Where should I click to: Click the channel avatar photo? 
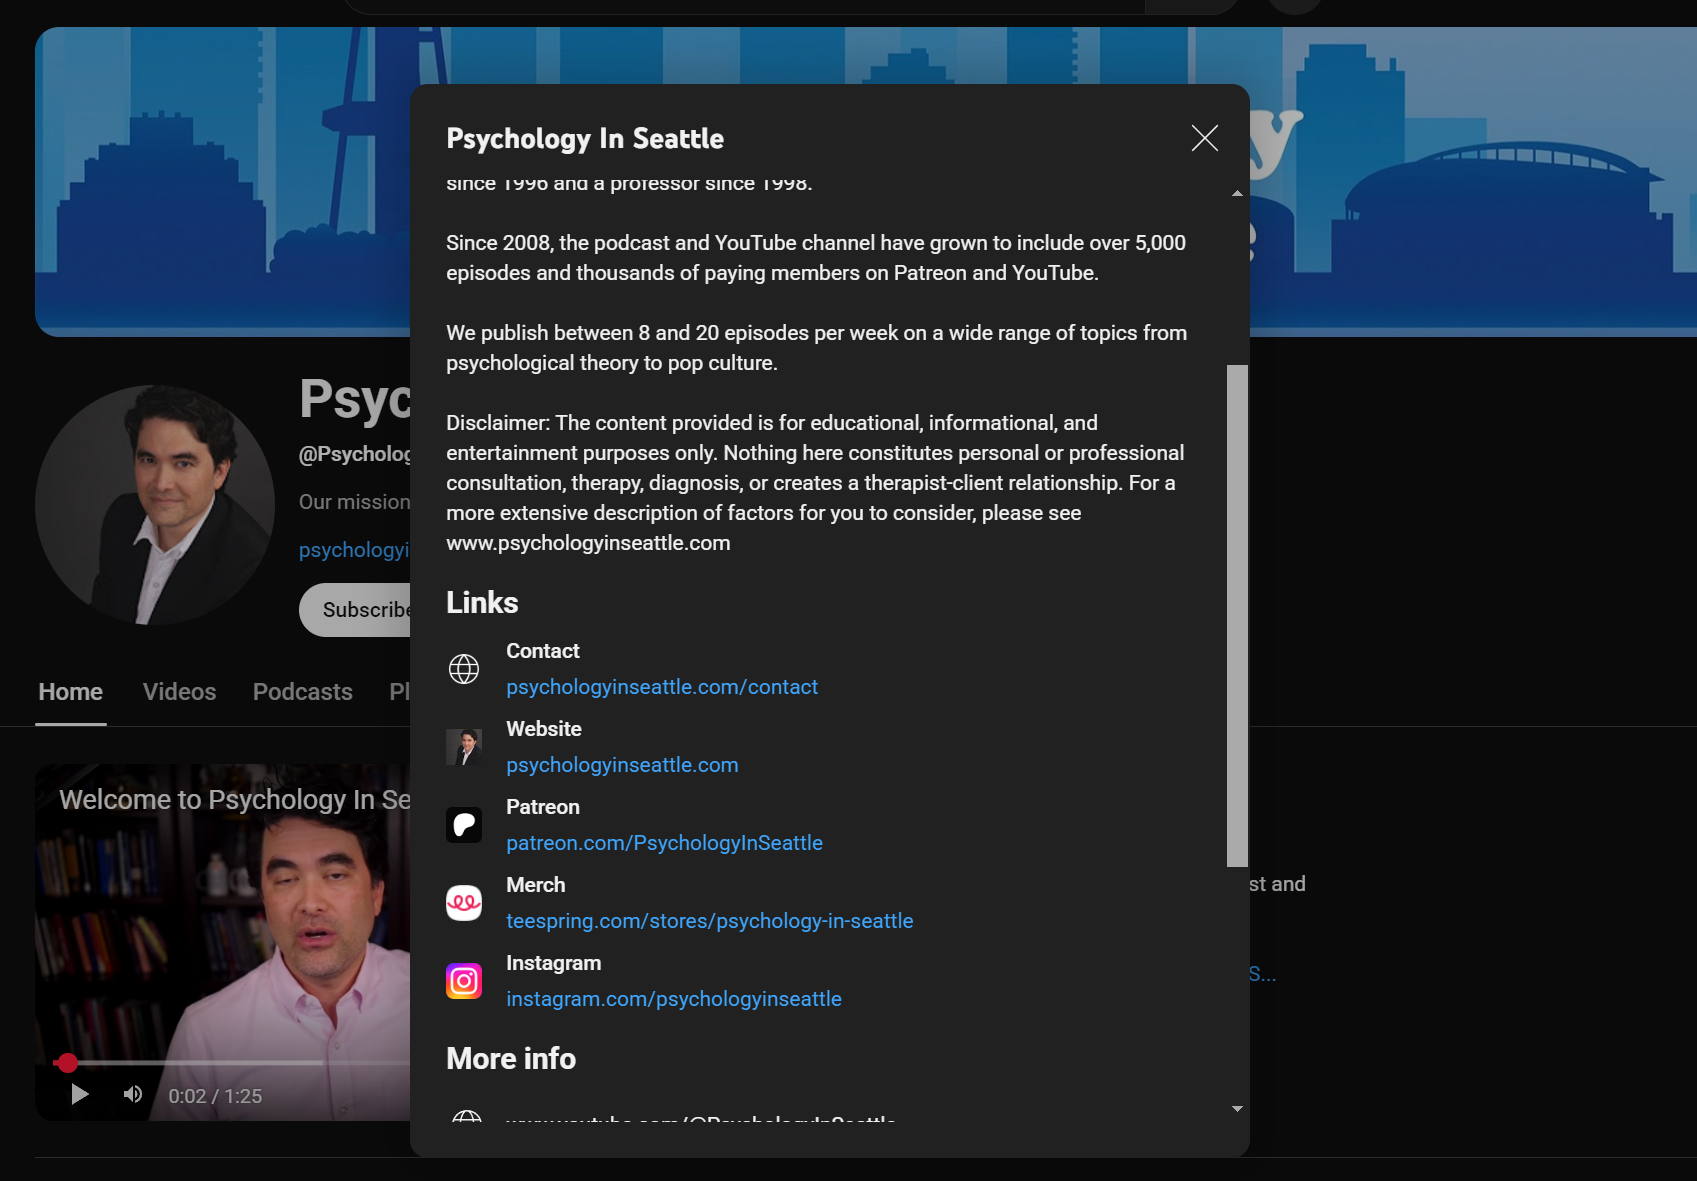pos(155,505)
